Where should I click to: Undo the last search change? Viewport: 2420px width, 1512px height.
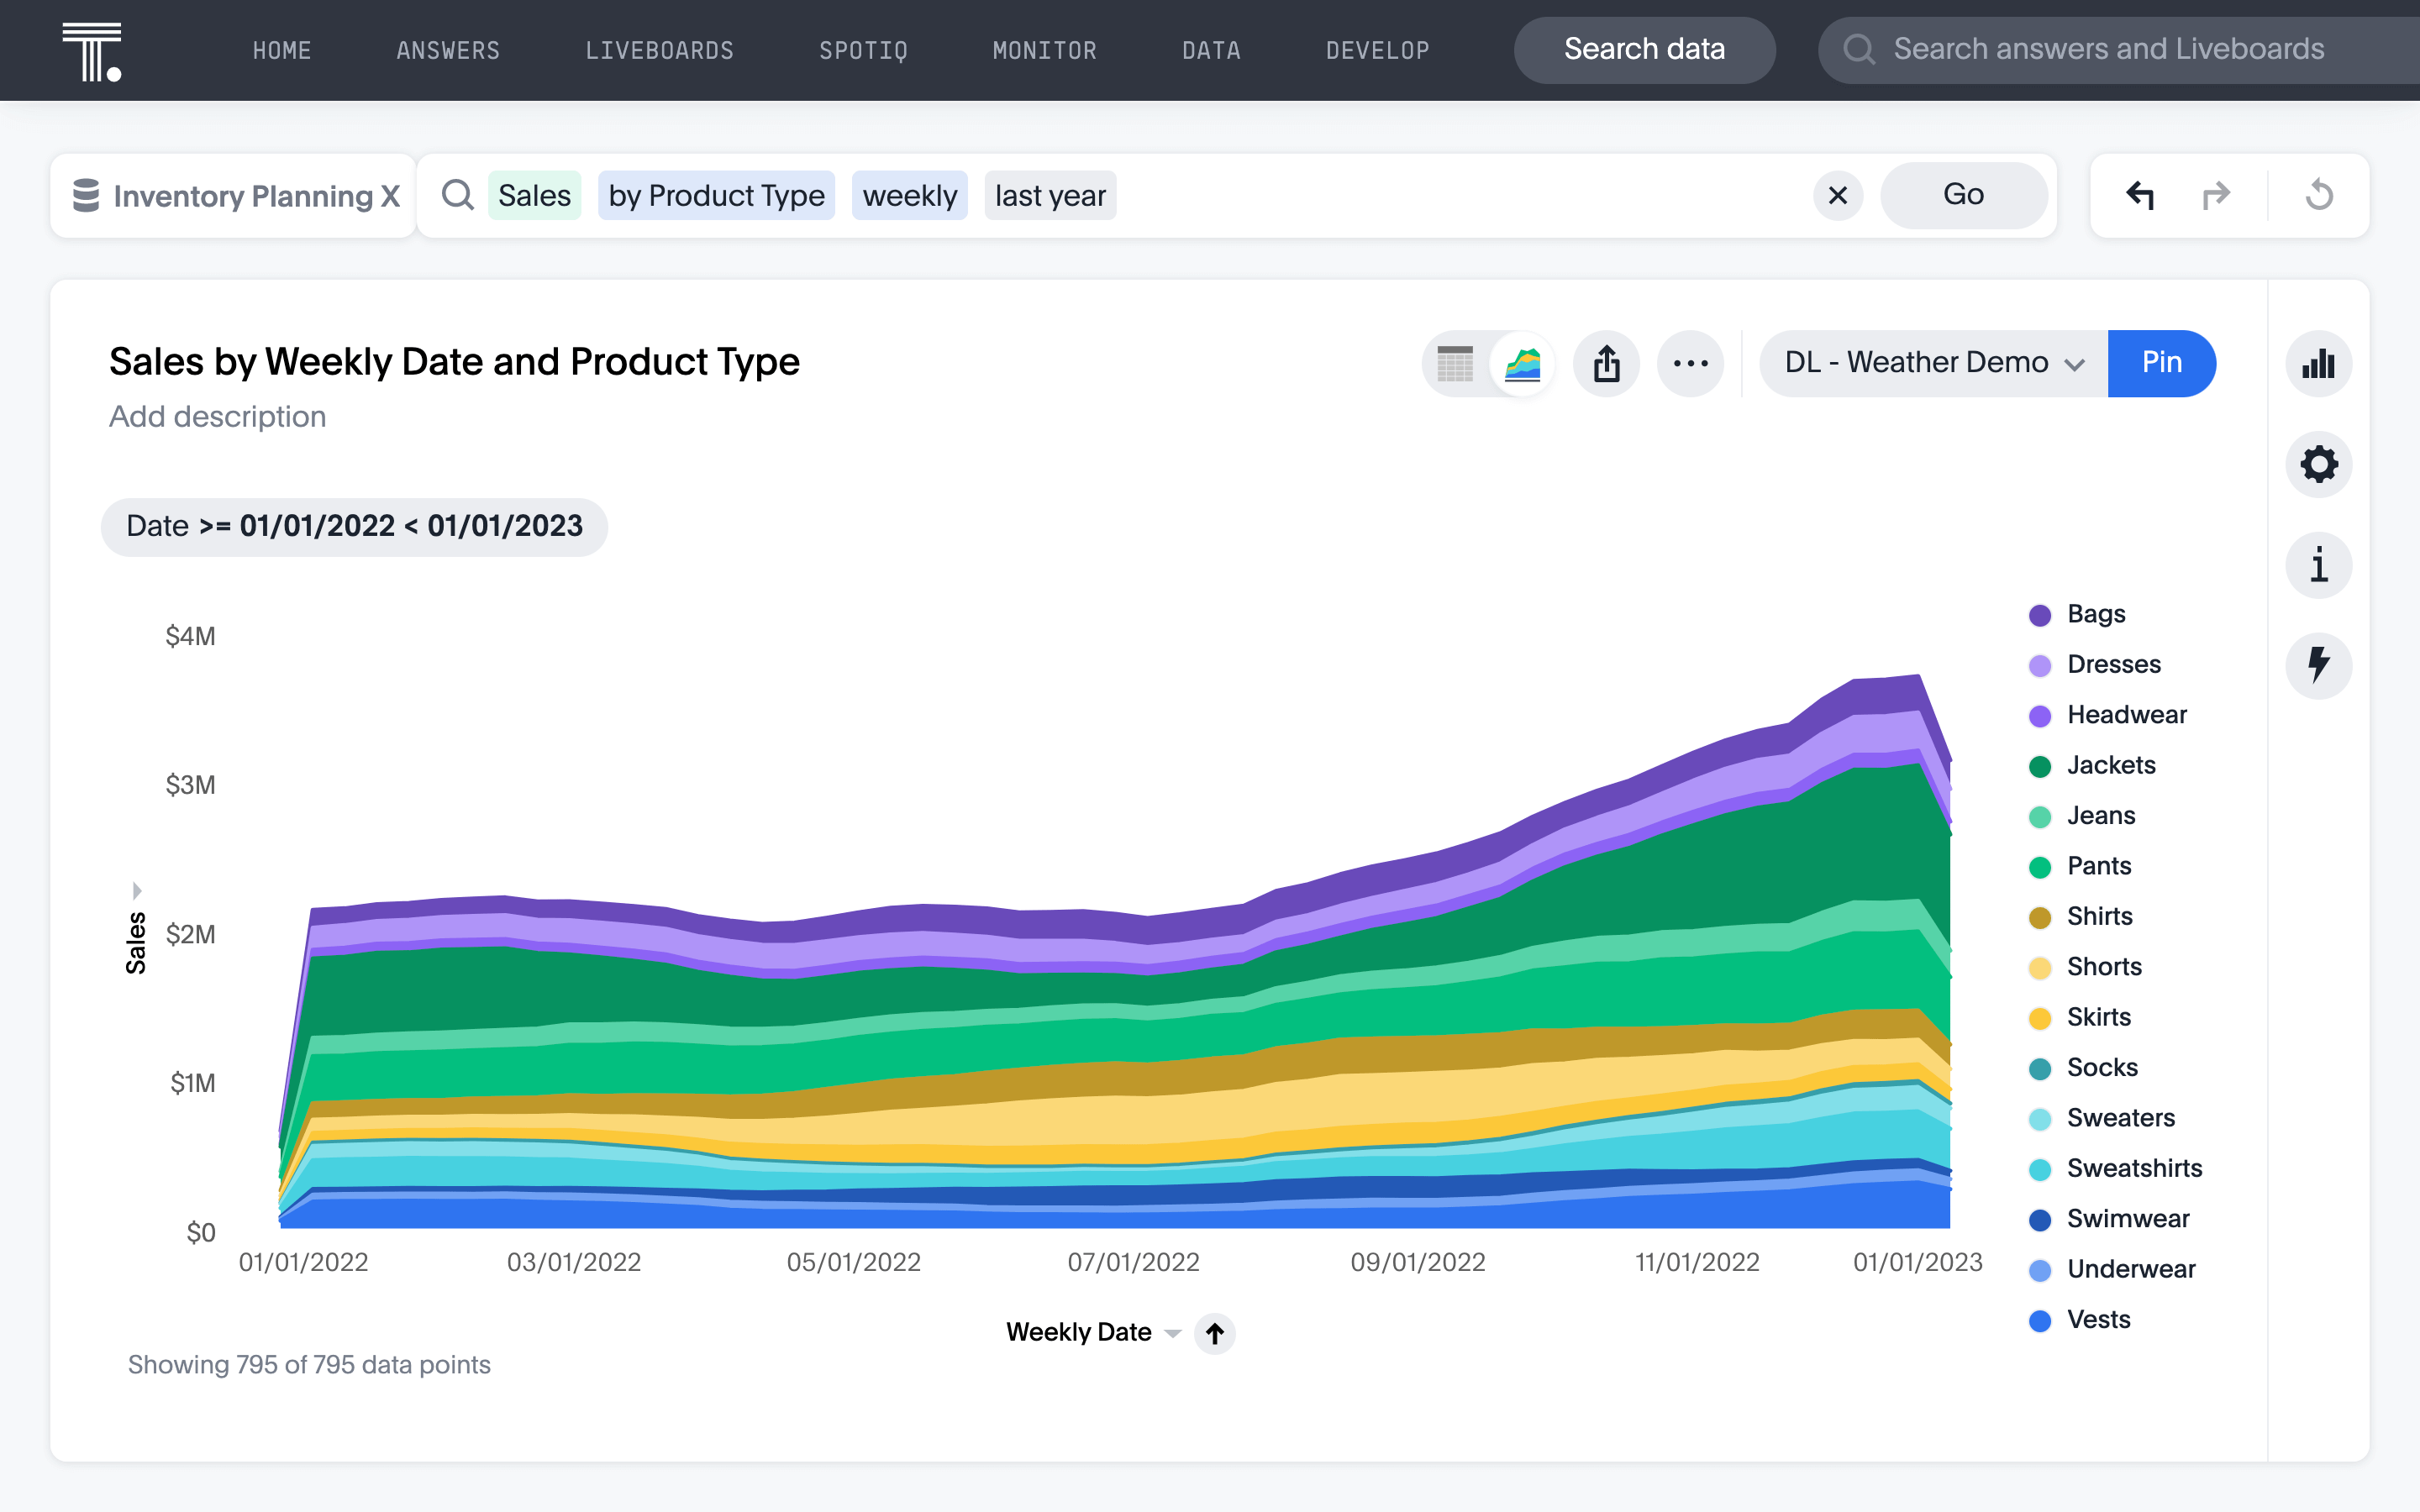[2141, 195]
